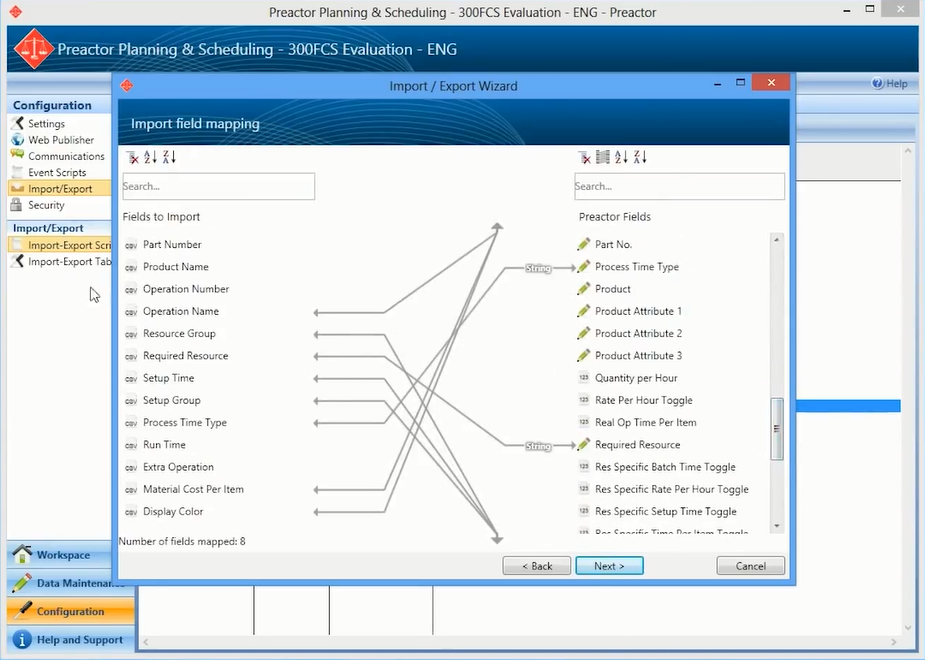The image size is (925, 660).
Task: Open Event Scripts in the Configuration panel
Action: (57, 173)
